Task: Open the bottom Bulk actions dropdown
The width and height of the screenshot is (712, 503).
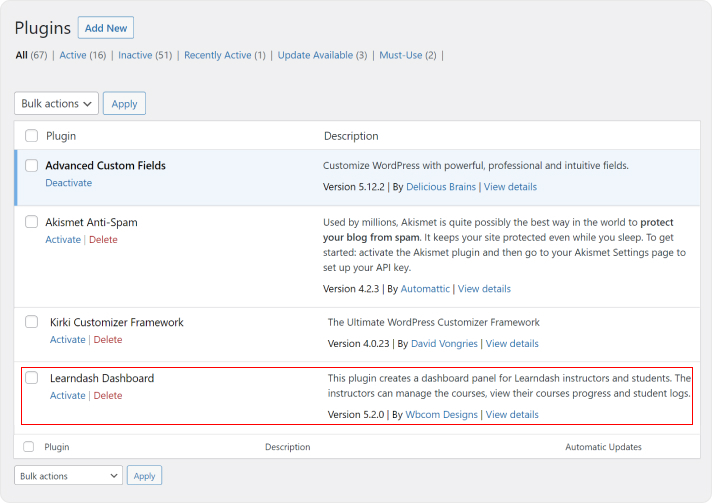Action: 67,476
